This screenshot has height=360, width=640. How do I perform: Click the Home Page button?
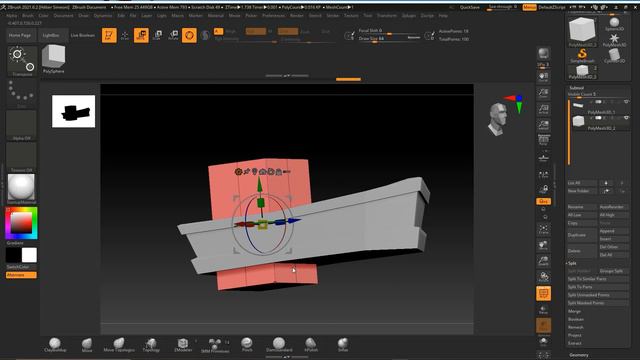[x=20, y=36]
